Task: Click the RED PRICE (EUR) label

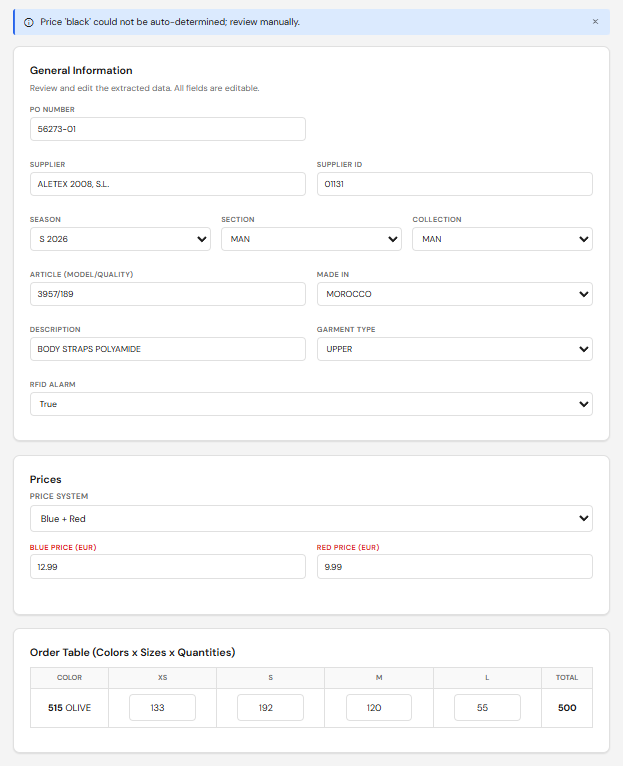Action: pyautogui.click(x=348, y=547)
